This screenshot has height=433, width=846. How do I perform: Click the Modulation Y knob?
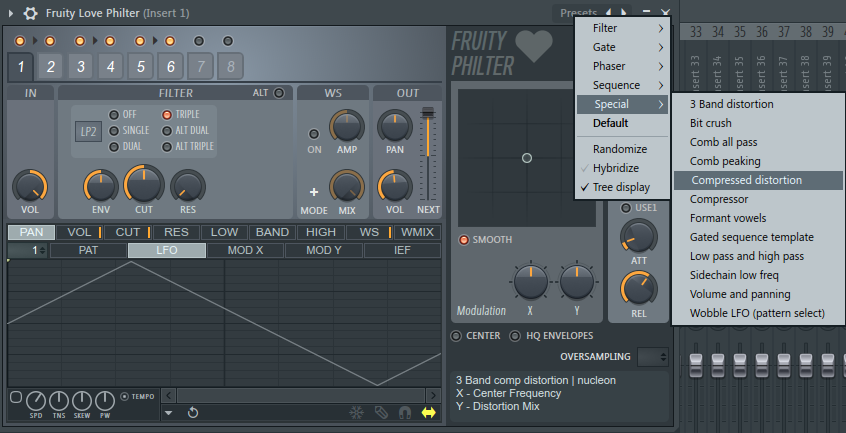577,281
